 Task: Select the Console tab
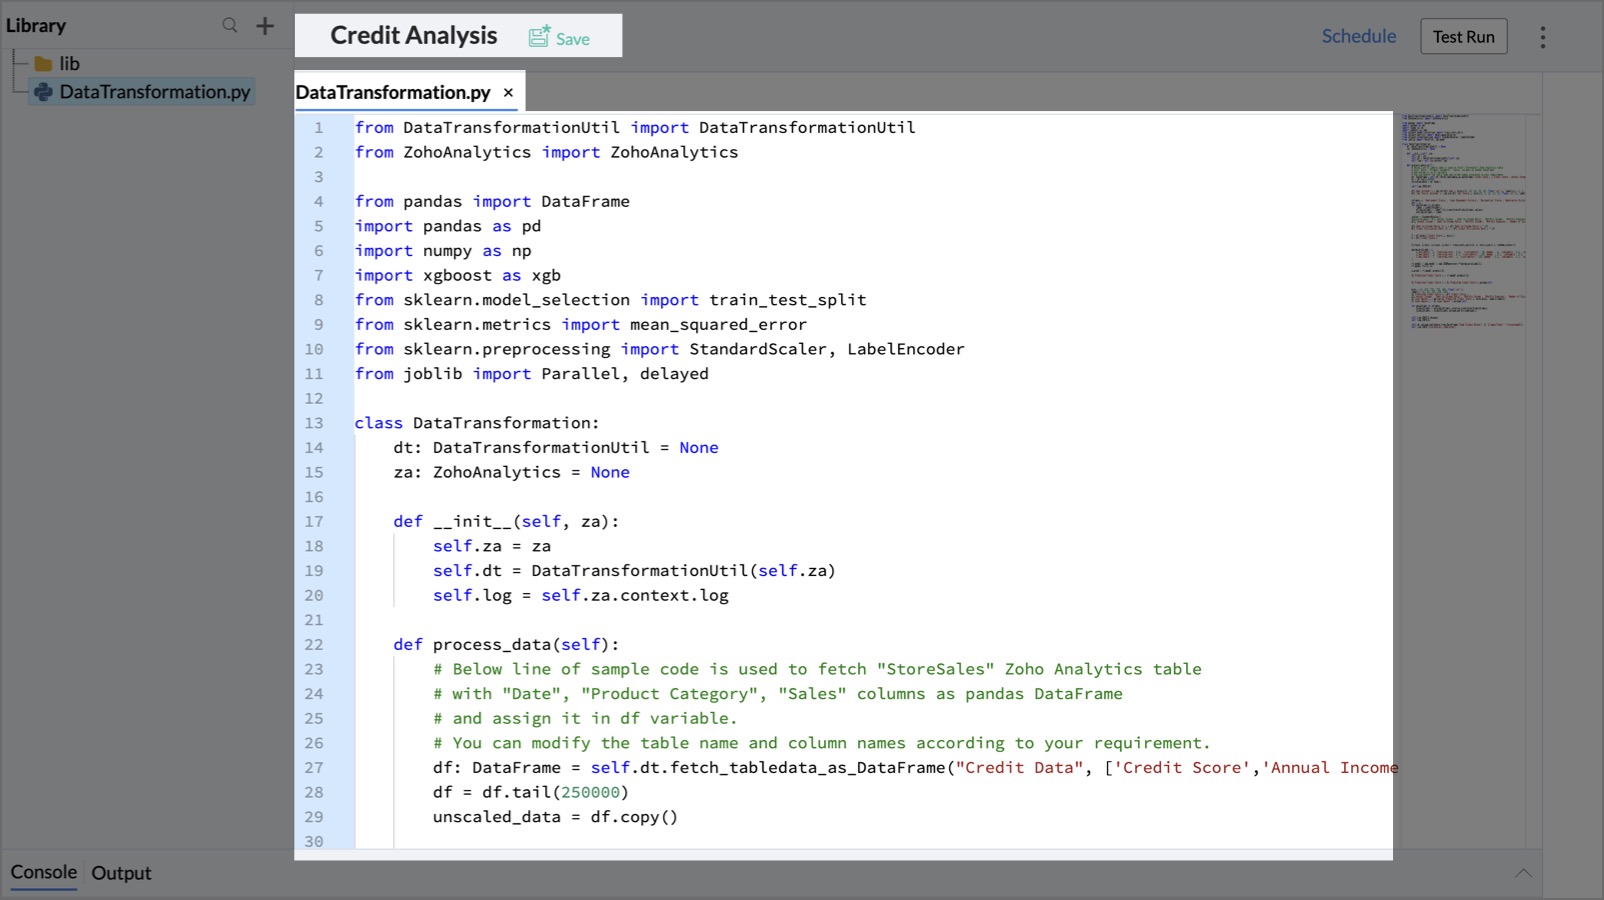pos(43,872)
